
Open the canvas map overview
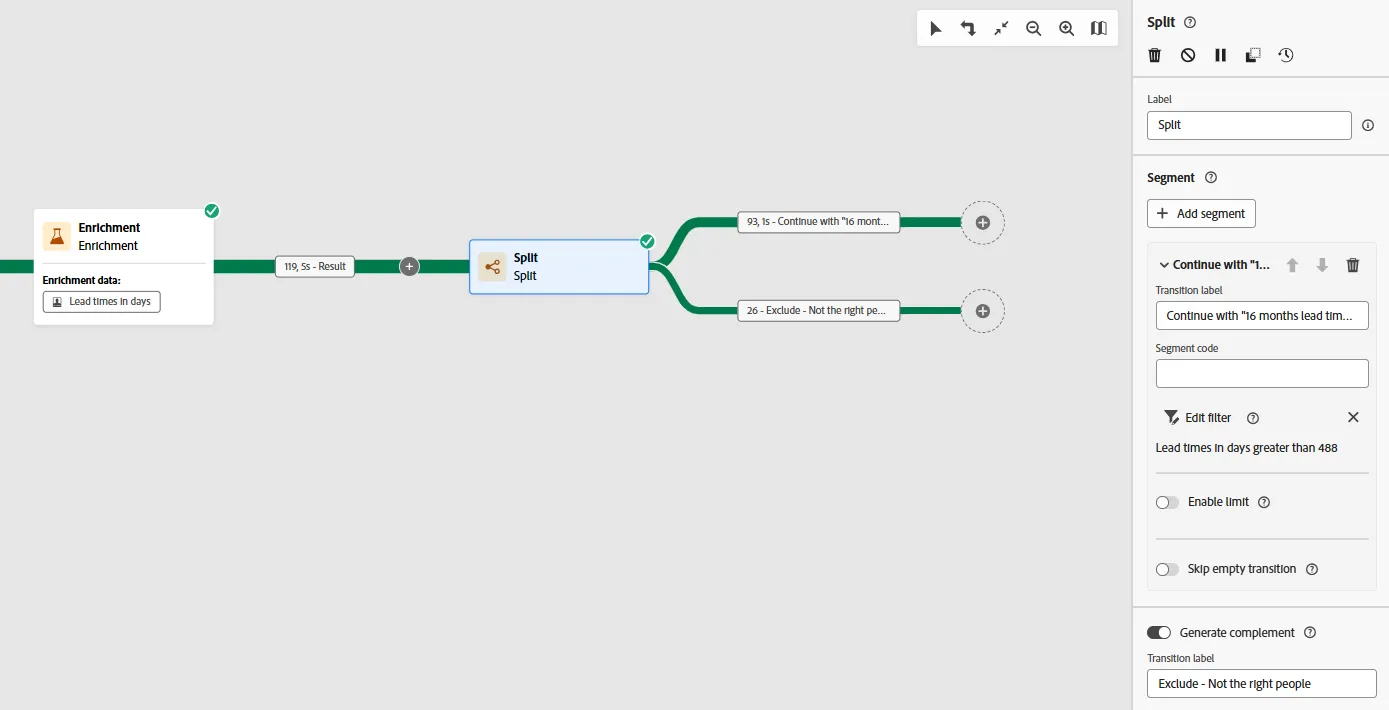point(1099,29)
